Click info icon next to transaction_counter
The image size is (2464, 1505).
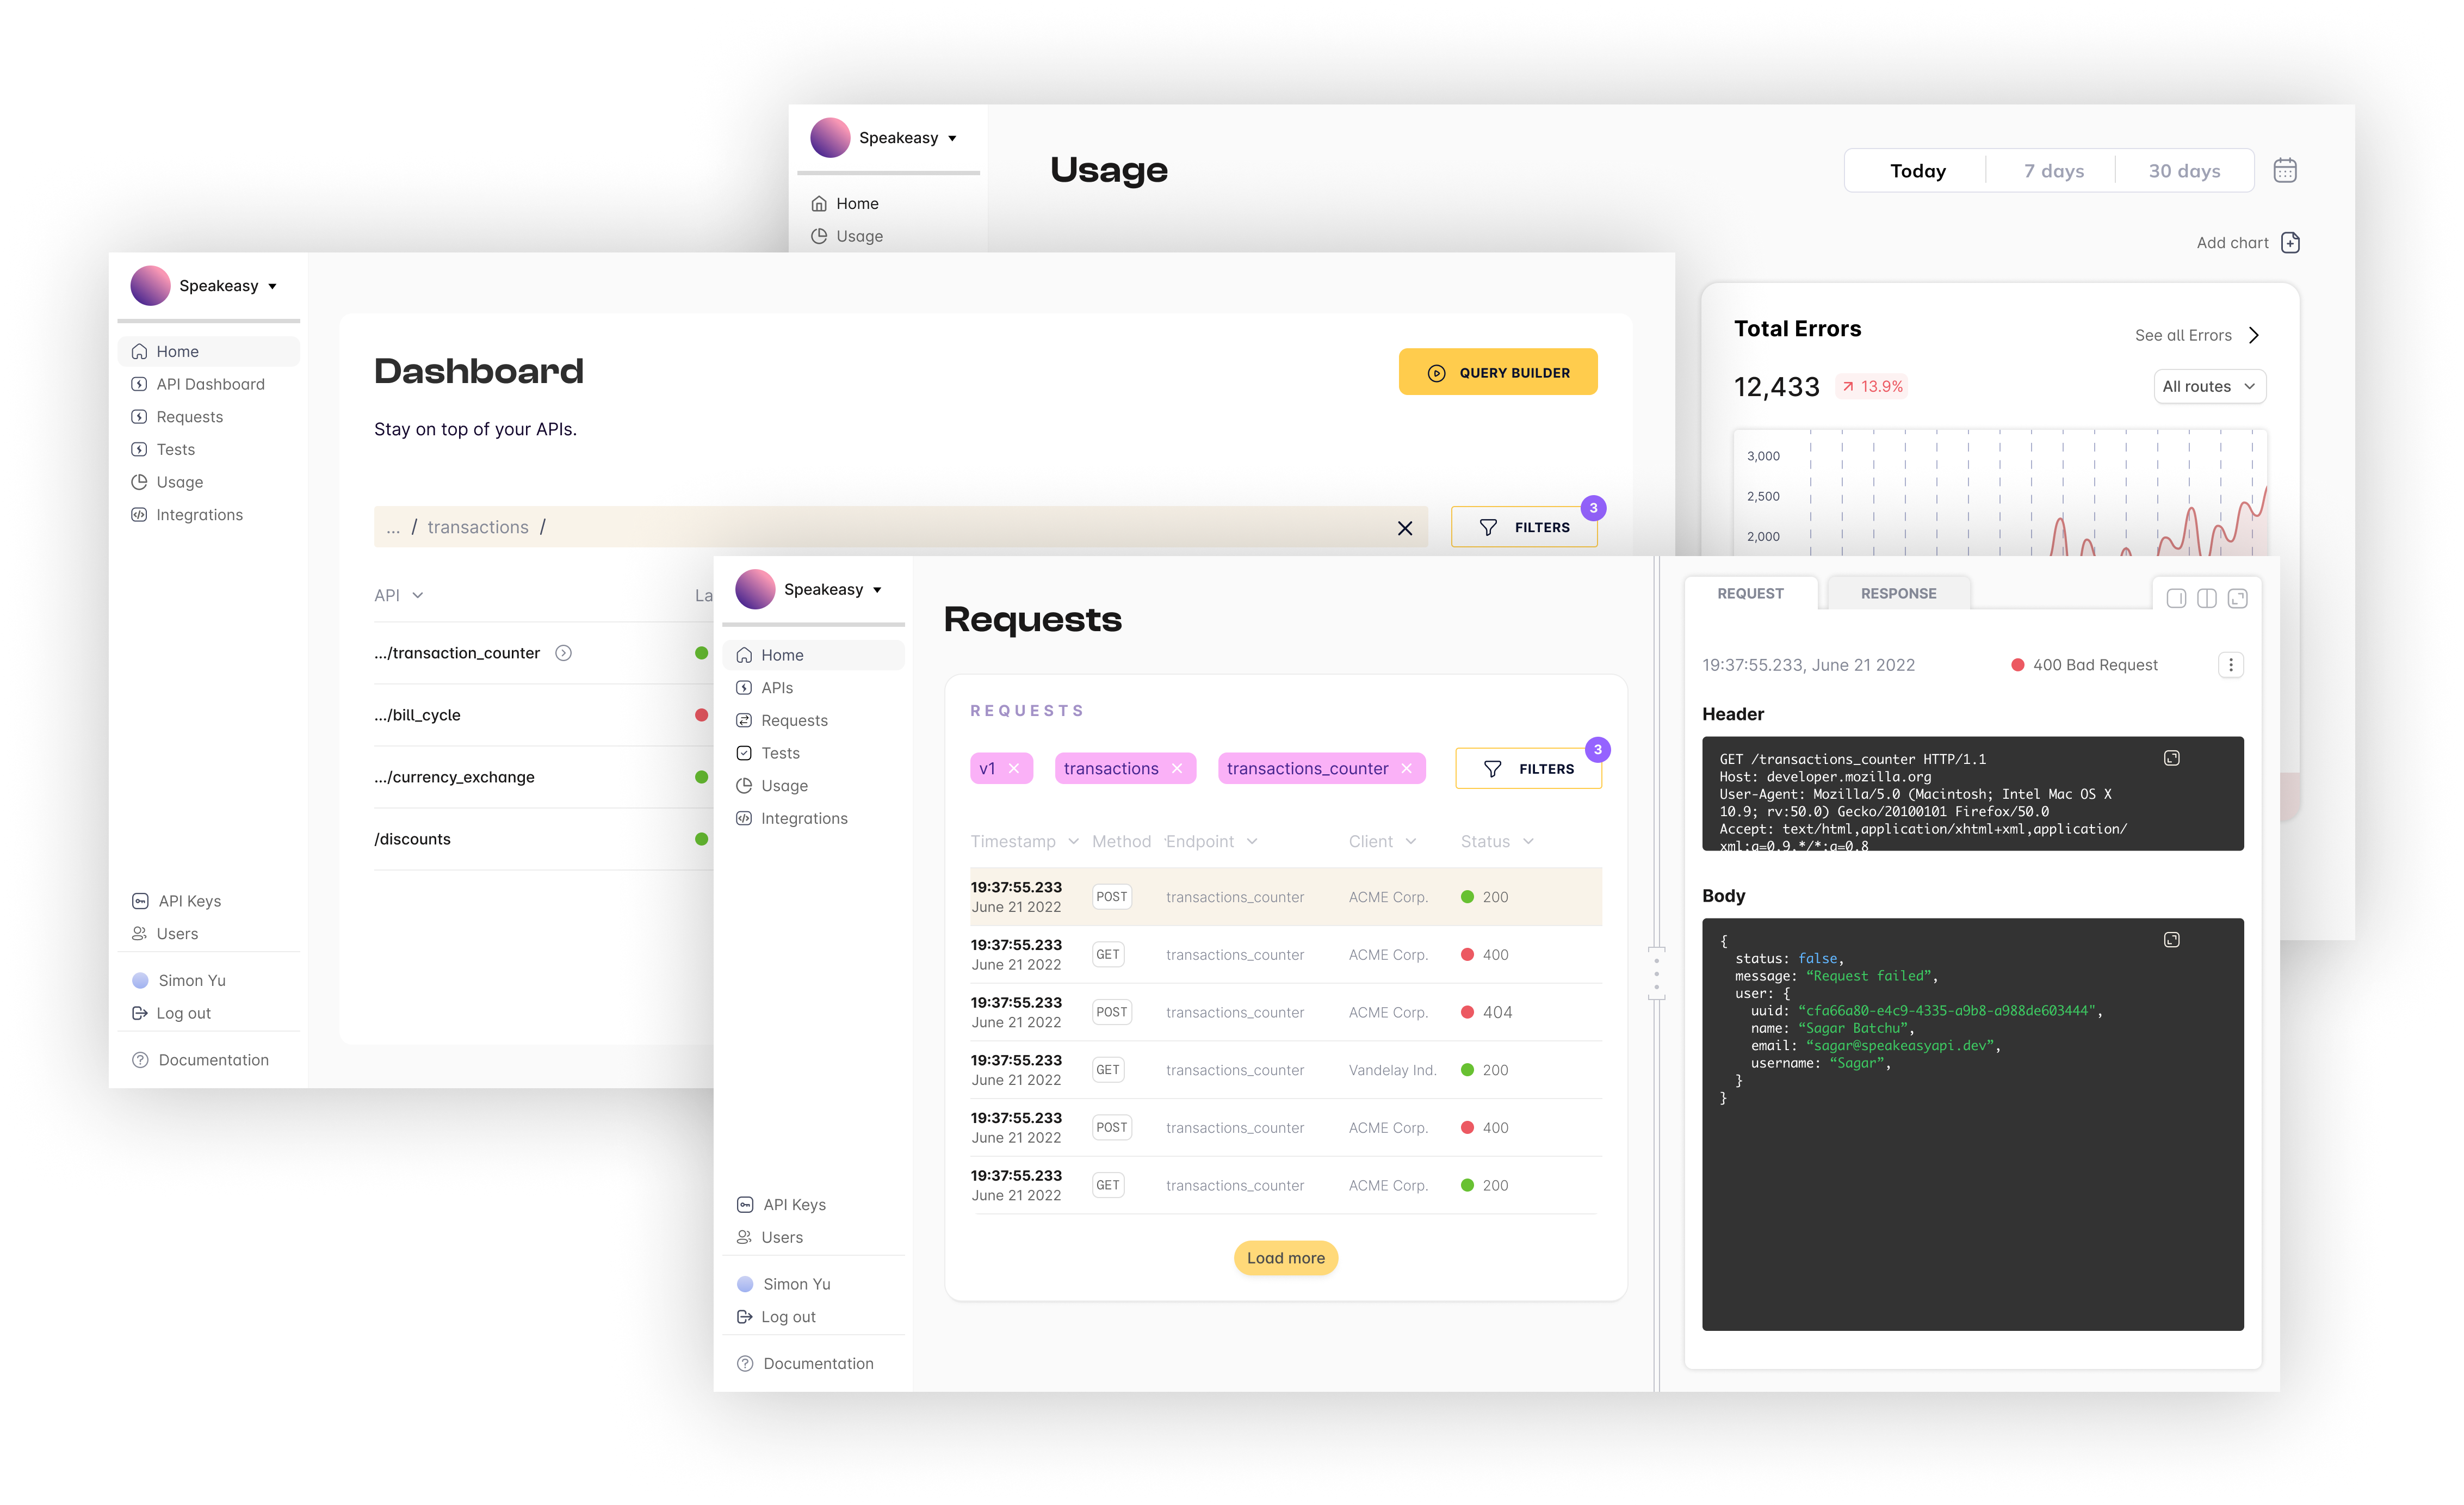pyautogui.click(x=564, y=653)
